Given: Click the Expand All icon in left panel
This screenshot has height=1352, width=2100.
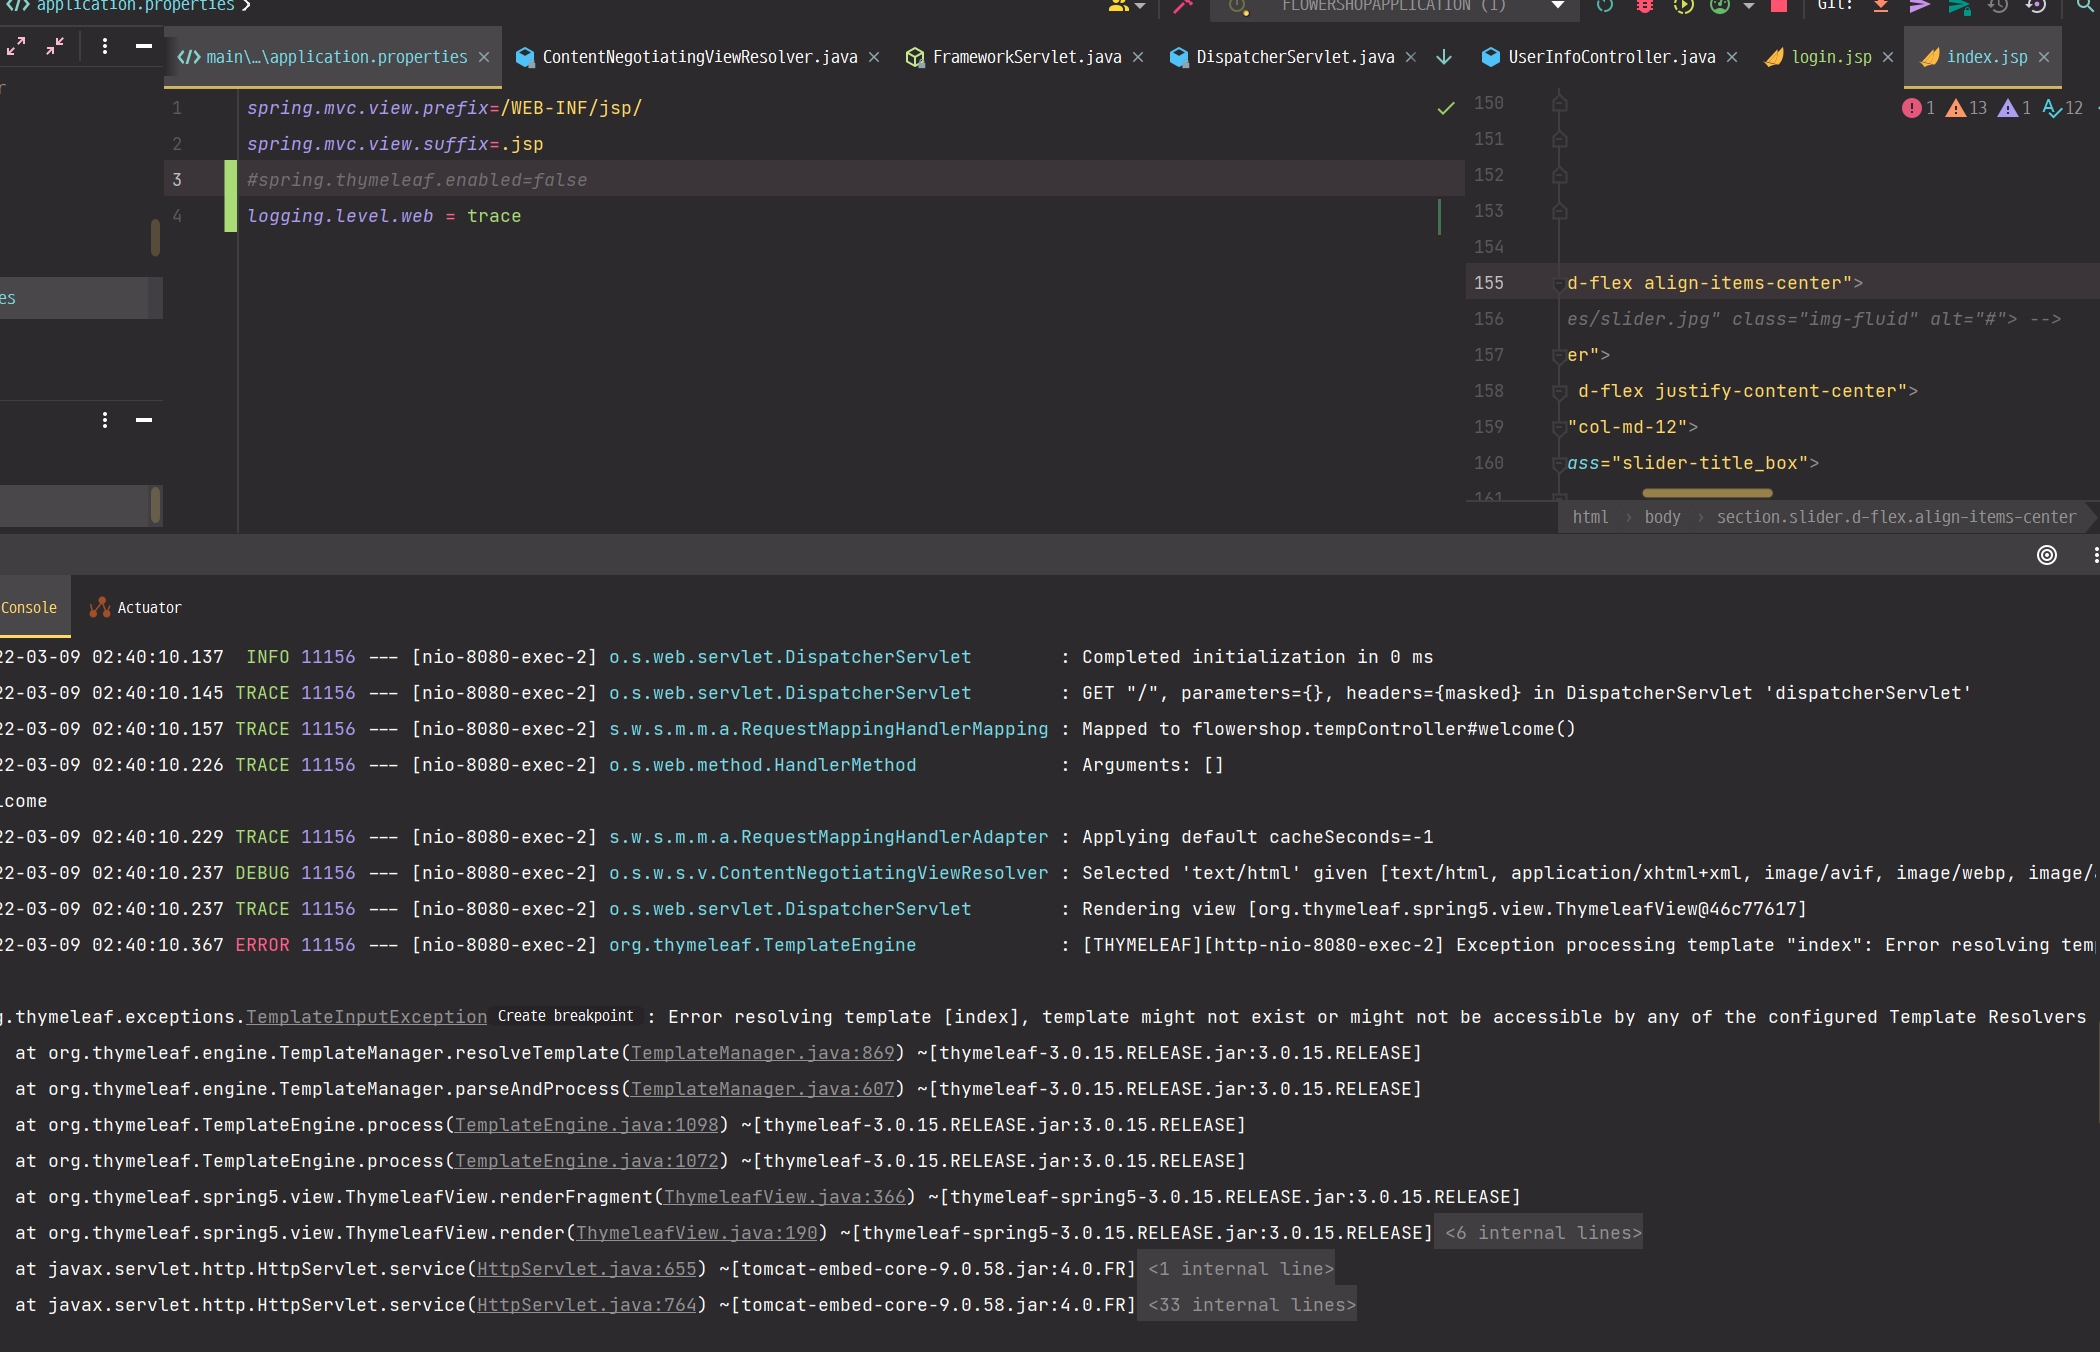Looking at the screenshot, I should click(x=16, y=46).
